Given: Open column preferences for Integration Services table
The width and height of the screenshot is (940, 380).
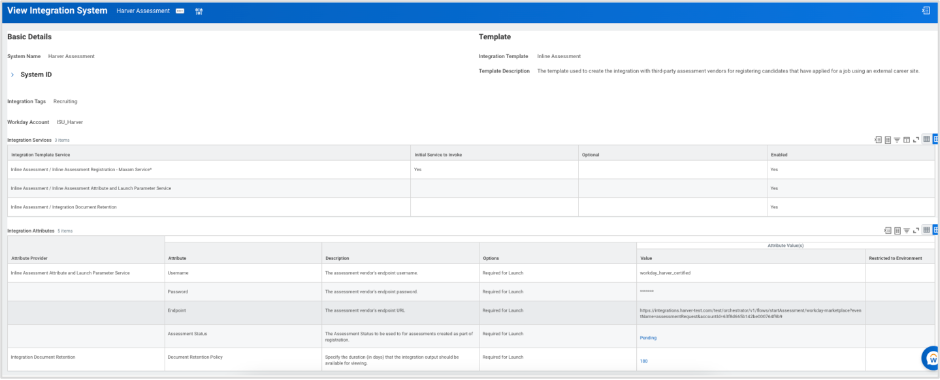Looking at the screenshot, I should [x=906, y=140].
